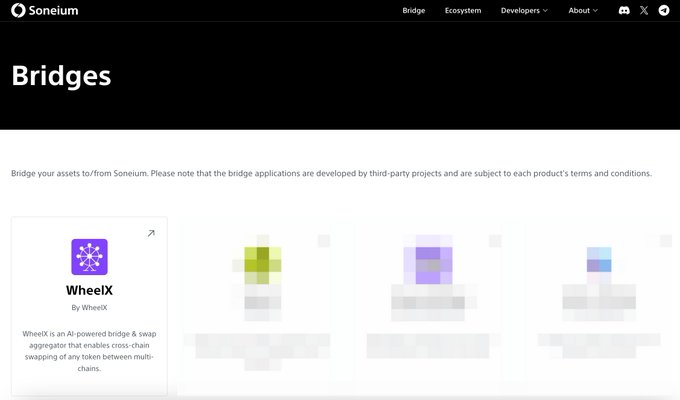This screenshot has height=400, width=680.
Task: Open the X (Twitter) icon link
Action: [644, 10]
